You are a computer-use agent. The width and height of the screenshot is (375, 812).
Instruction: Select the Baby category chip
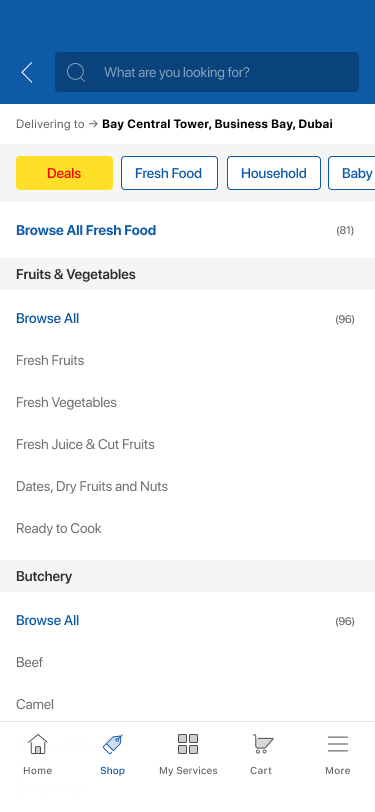tap(352, 173)
